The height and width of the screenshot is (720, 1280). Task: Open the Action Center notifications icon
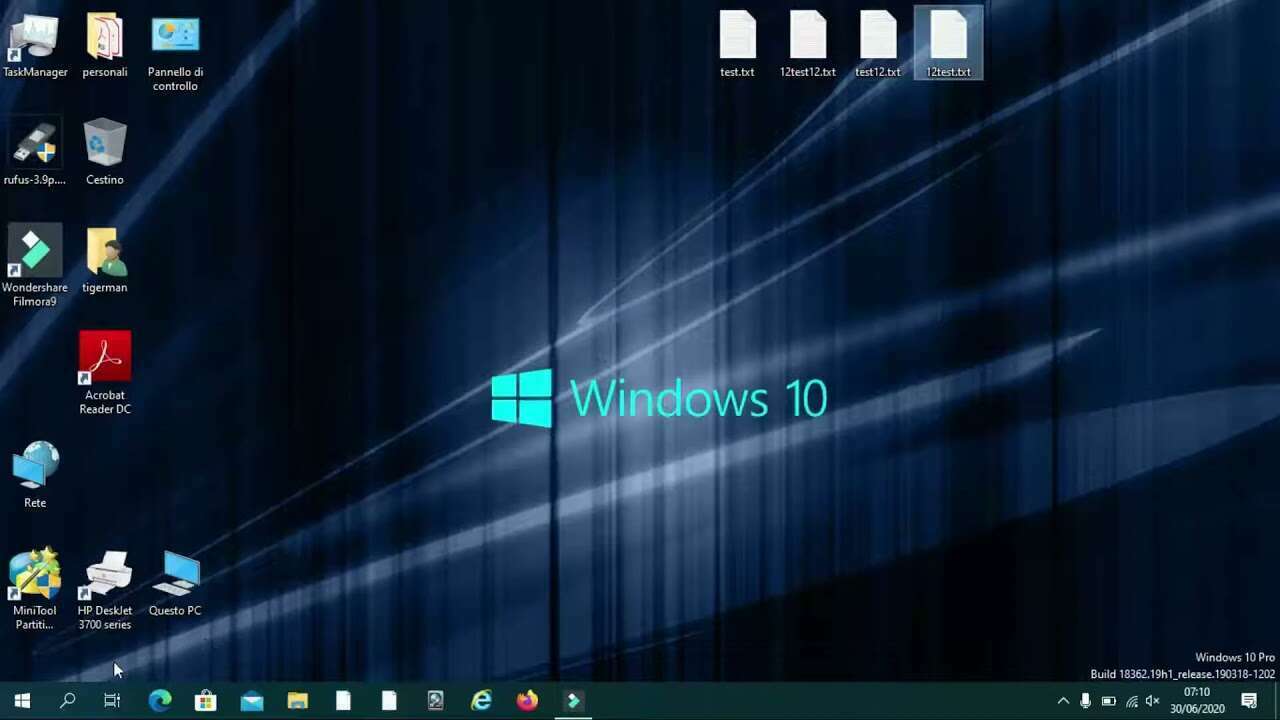[1249, 701]
